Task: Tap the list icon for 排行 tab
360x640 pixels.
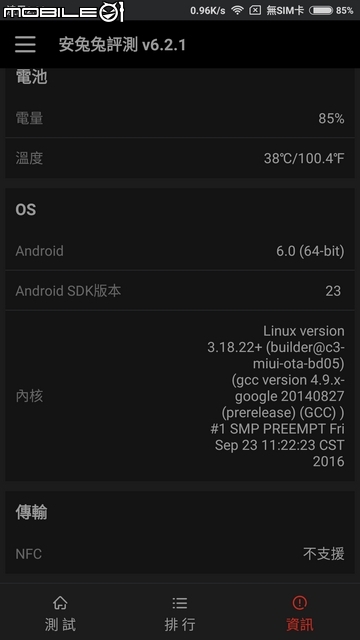Action: [x=180, y=602]
